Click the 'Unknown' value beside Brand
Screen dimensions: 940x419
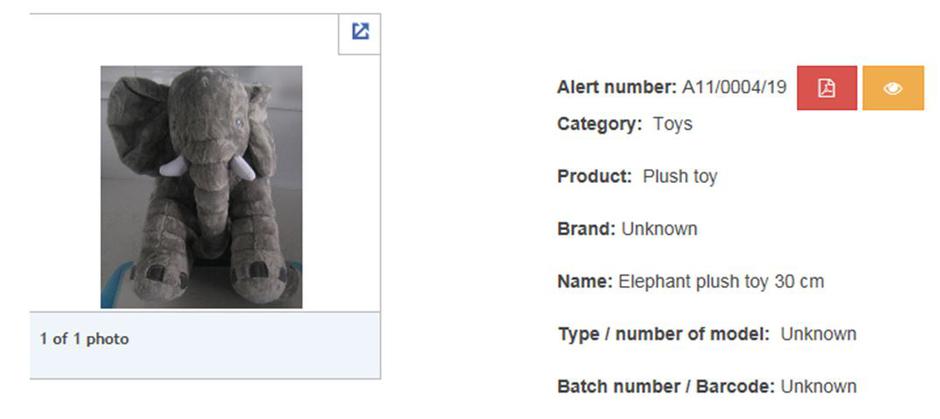tap(659, 229)
